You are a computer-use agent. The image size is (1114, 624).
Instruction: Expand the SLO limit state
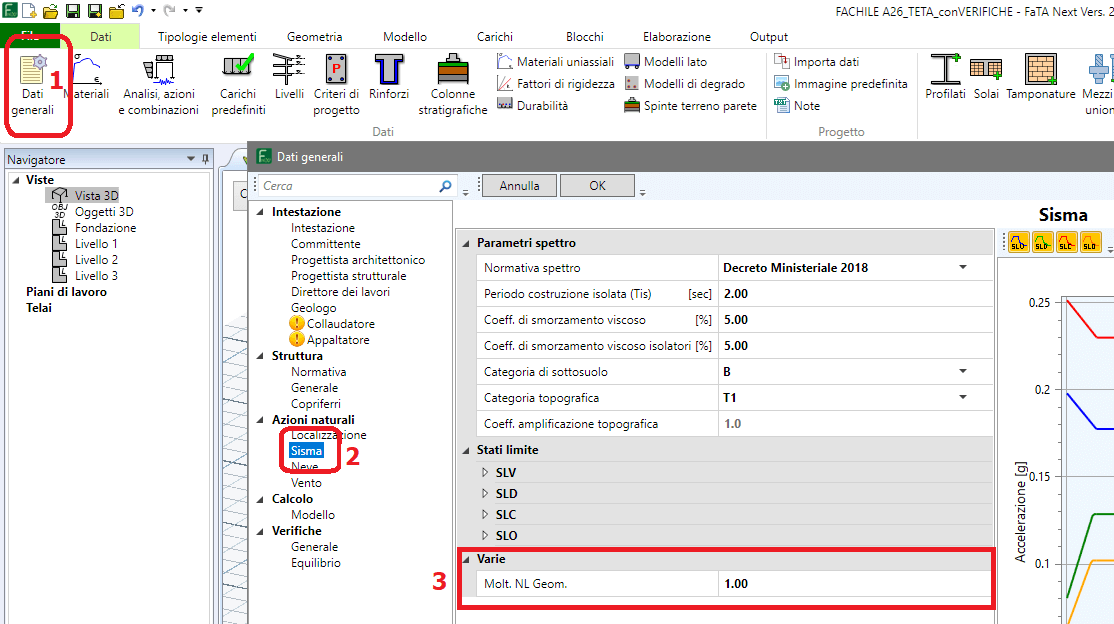tap(485, 535)
